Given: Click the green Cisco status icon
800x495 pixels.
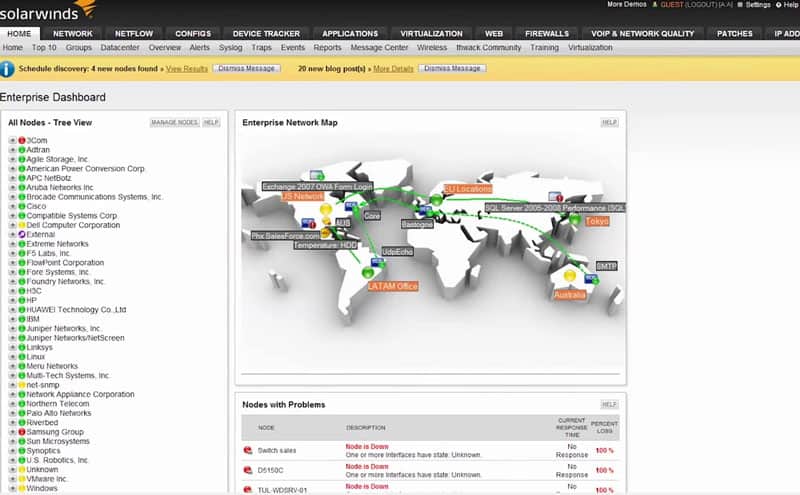Looking at the screenshot, I should tap(22, 206).
